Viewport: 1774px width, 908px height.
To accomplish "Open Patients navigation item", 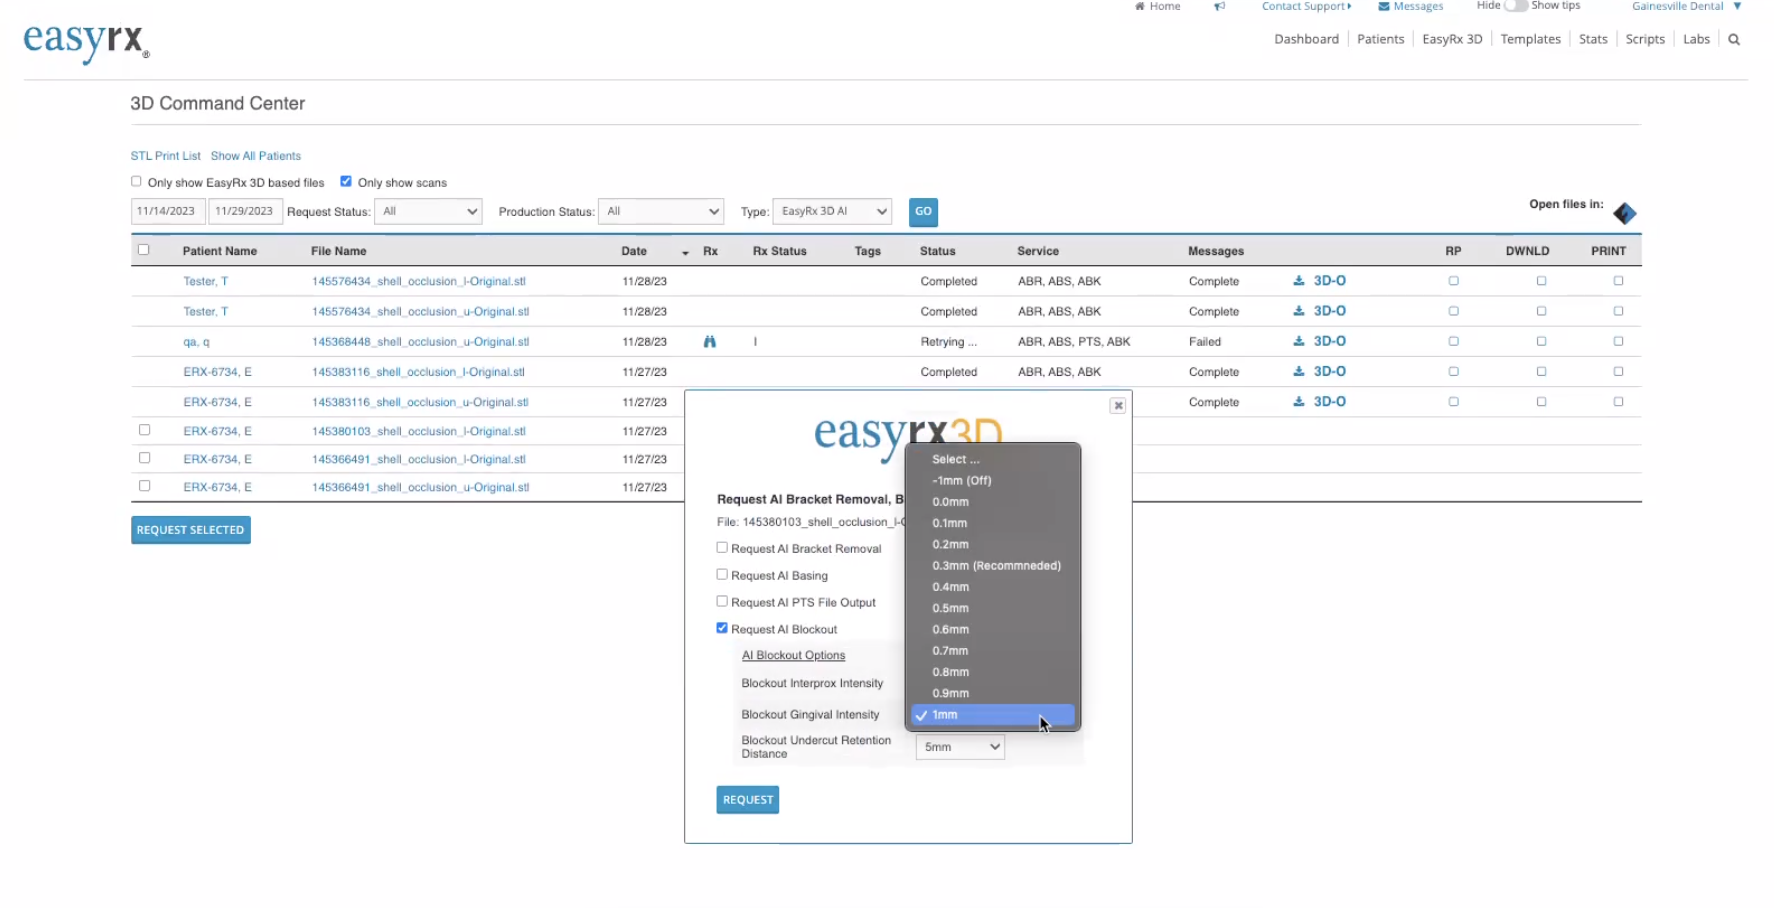I will pos(1380,39).
